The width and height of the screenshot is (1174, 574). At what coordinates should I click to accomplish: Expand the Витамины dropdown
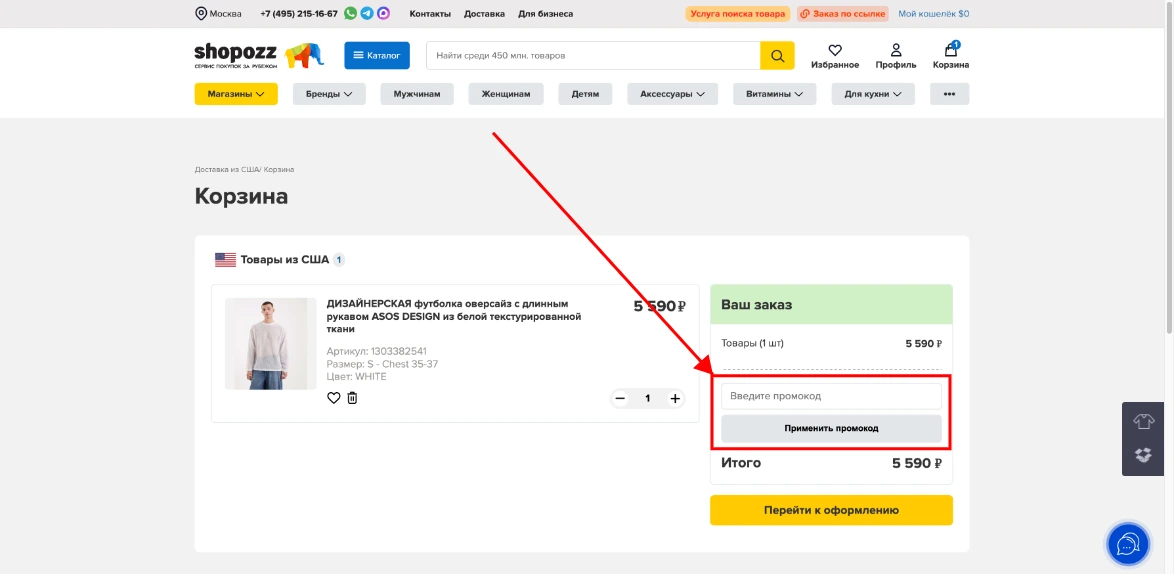[x=774, y=94]
